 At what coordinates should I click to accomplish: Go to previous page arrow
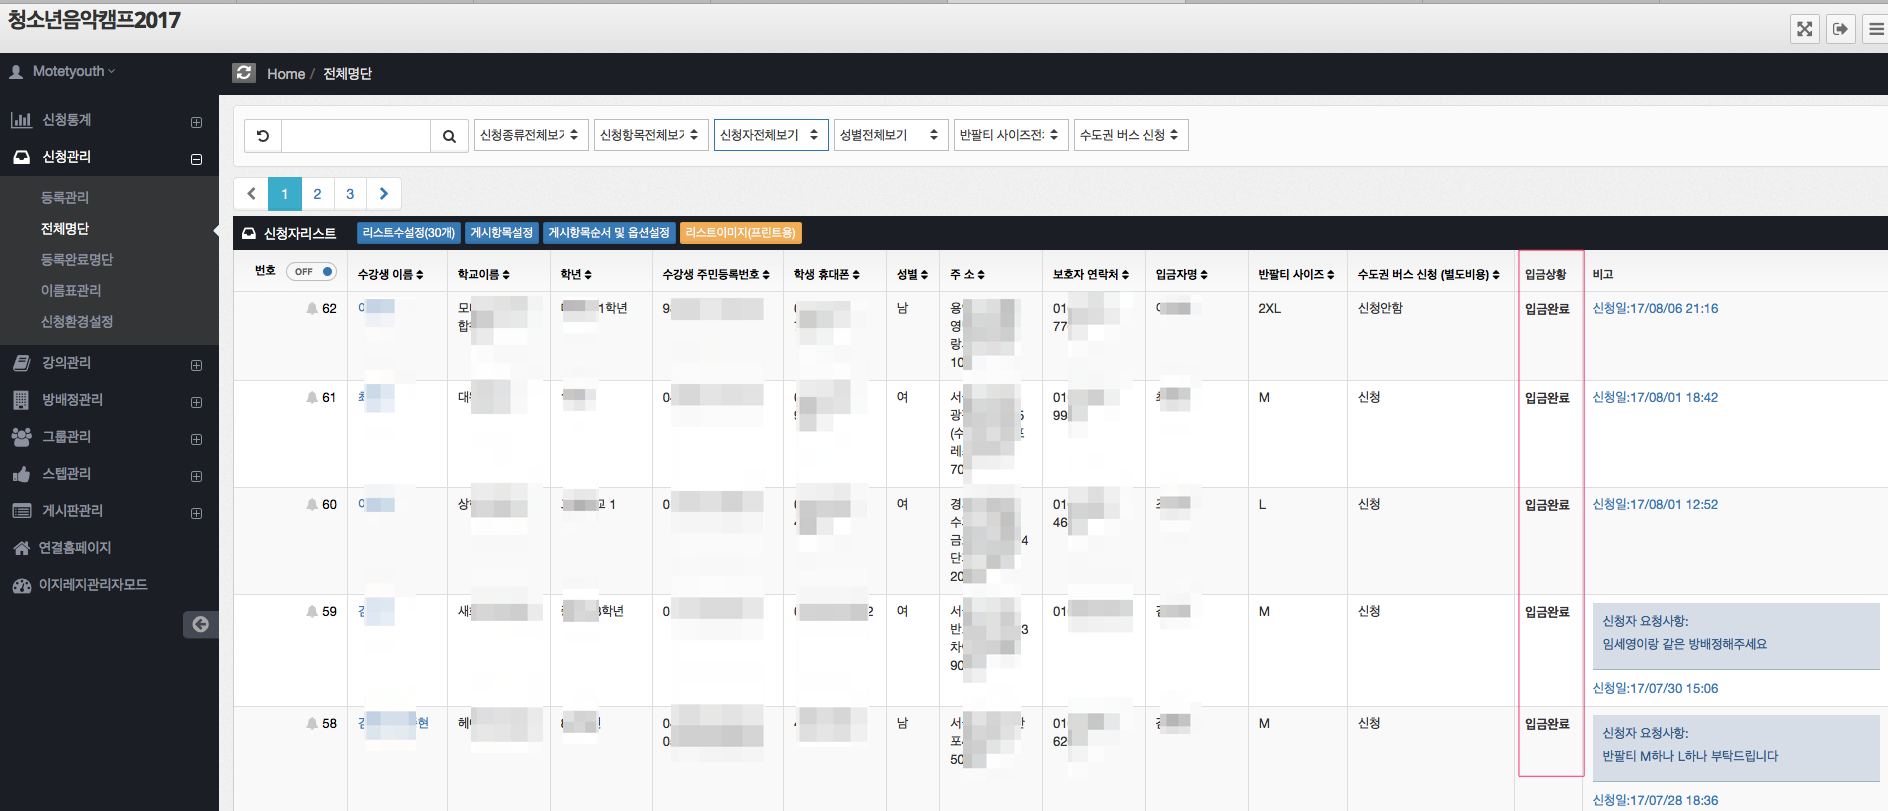click(x=251, y=194)
